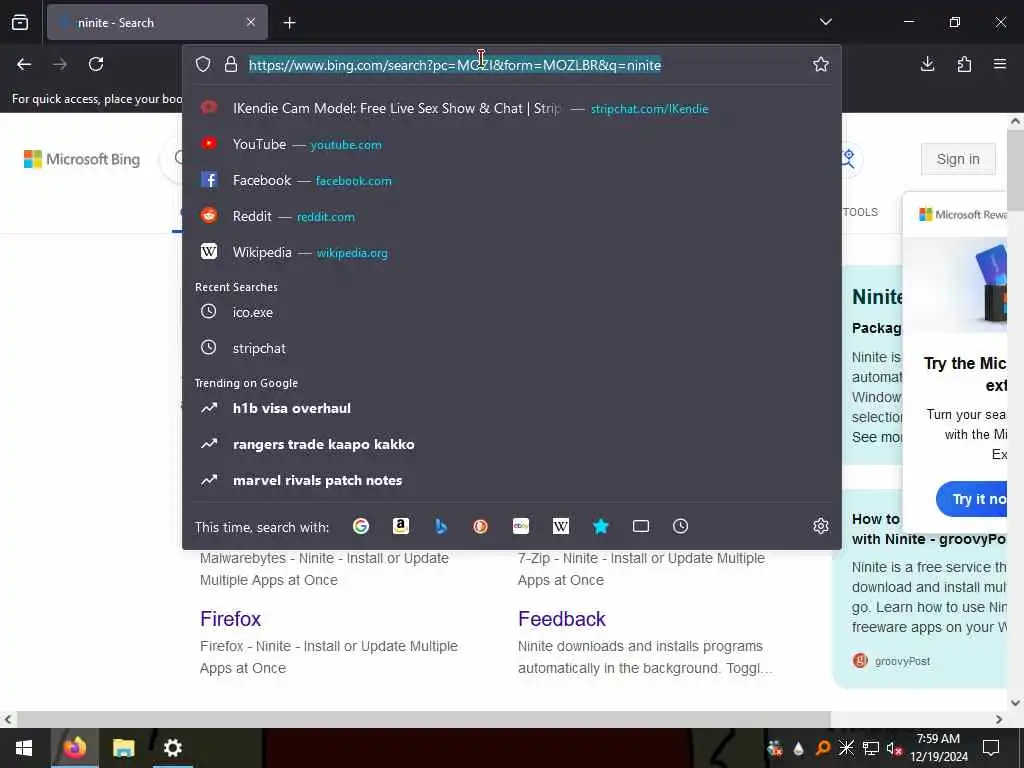
Task: Open Firefox View tab list icon
Action: tap(20, 22)
